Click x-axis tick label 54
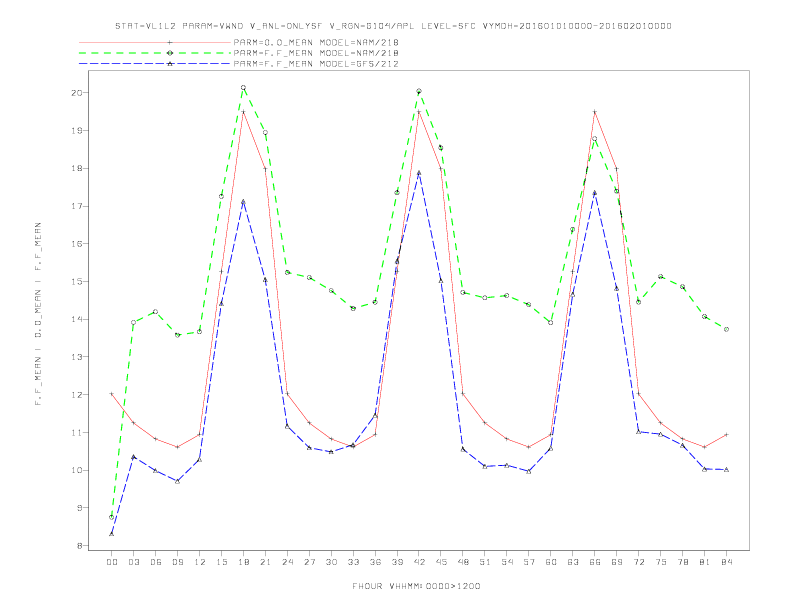 click(507, 562)
